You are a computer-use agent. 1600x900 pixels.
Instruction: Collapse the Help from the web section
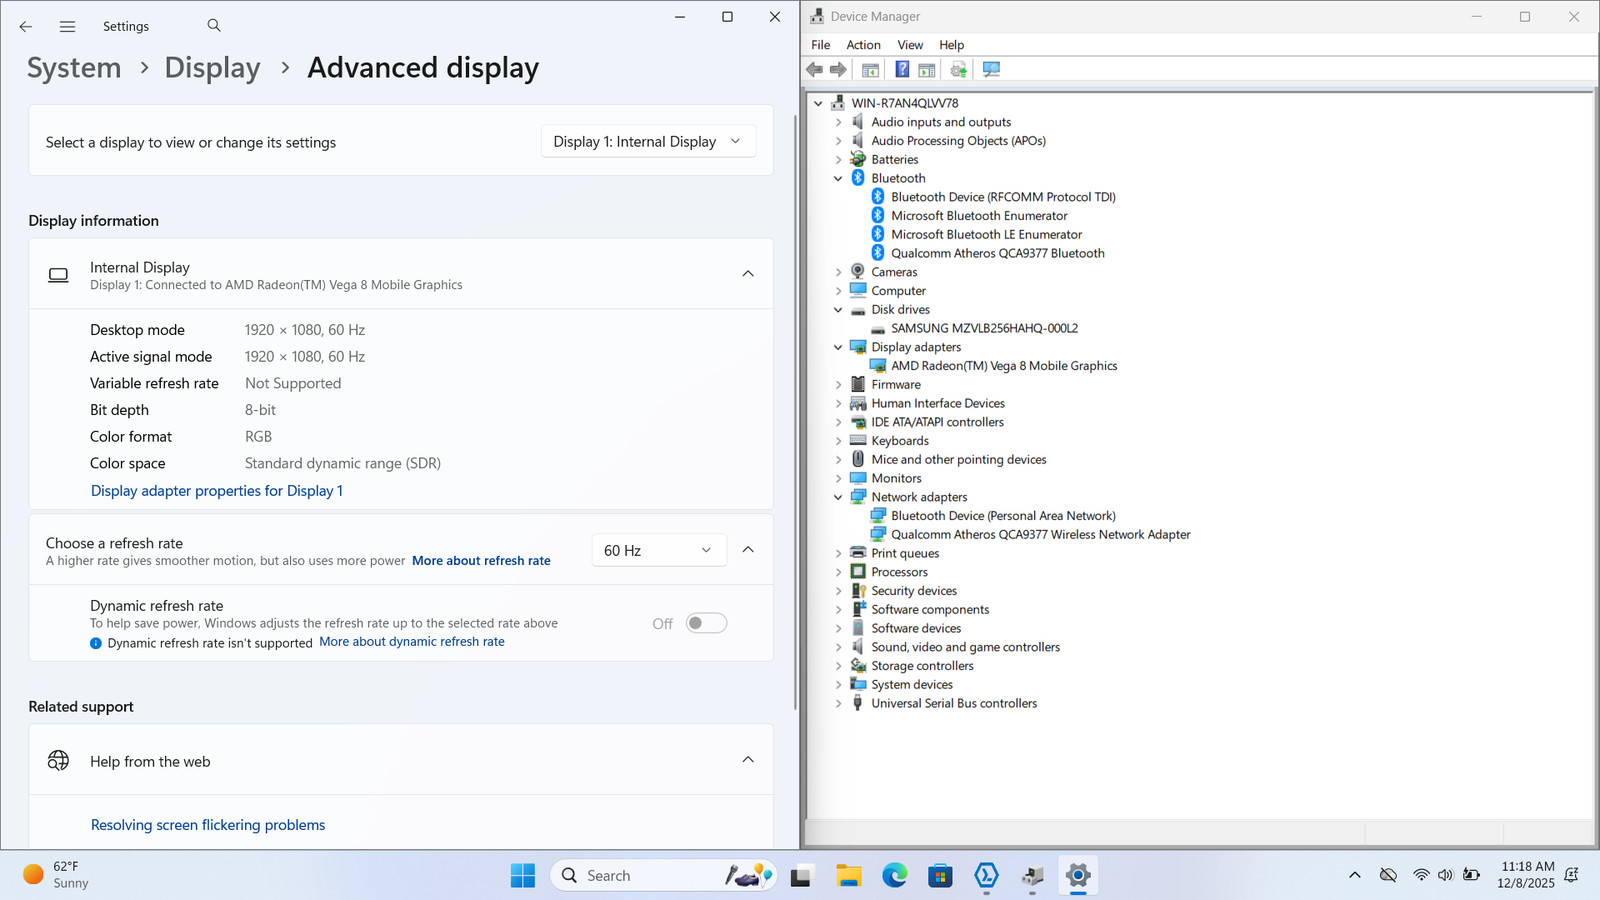pyautogui.click(x=748, y=760)
